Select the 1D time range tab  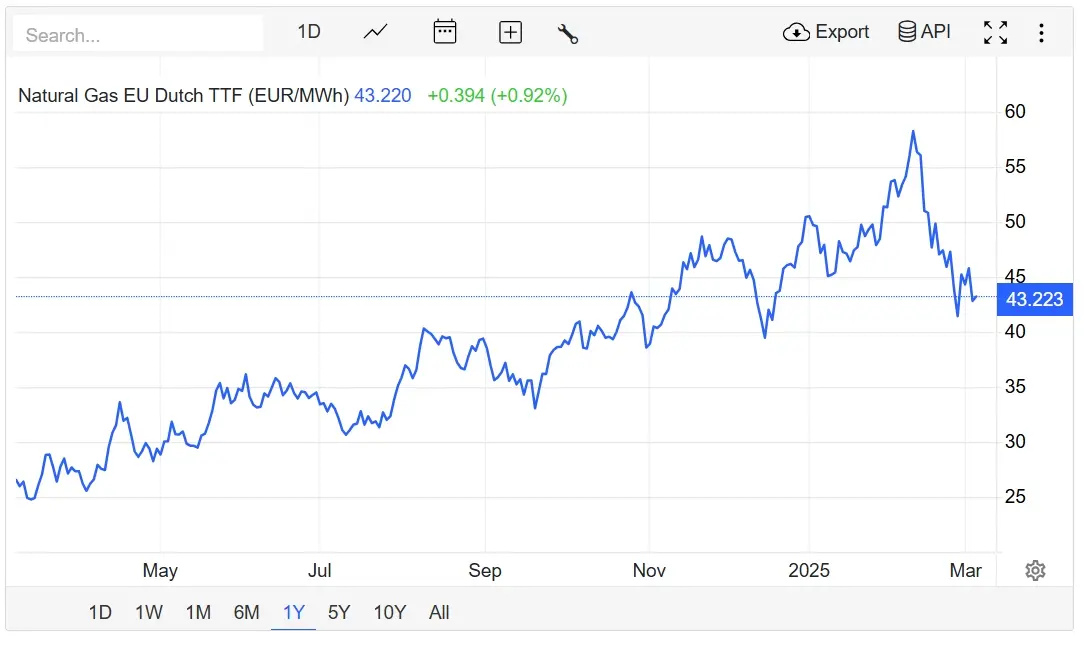100,613
